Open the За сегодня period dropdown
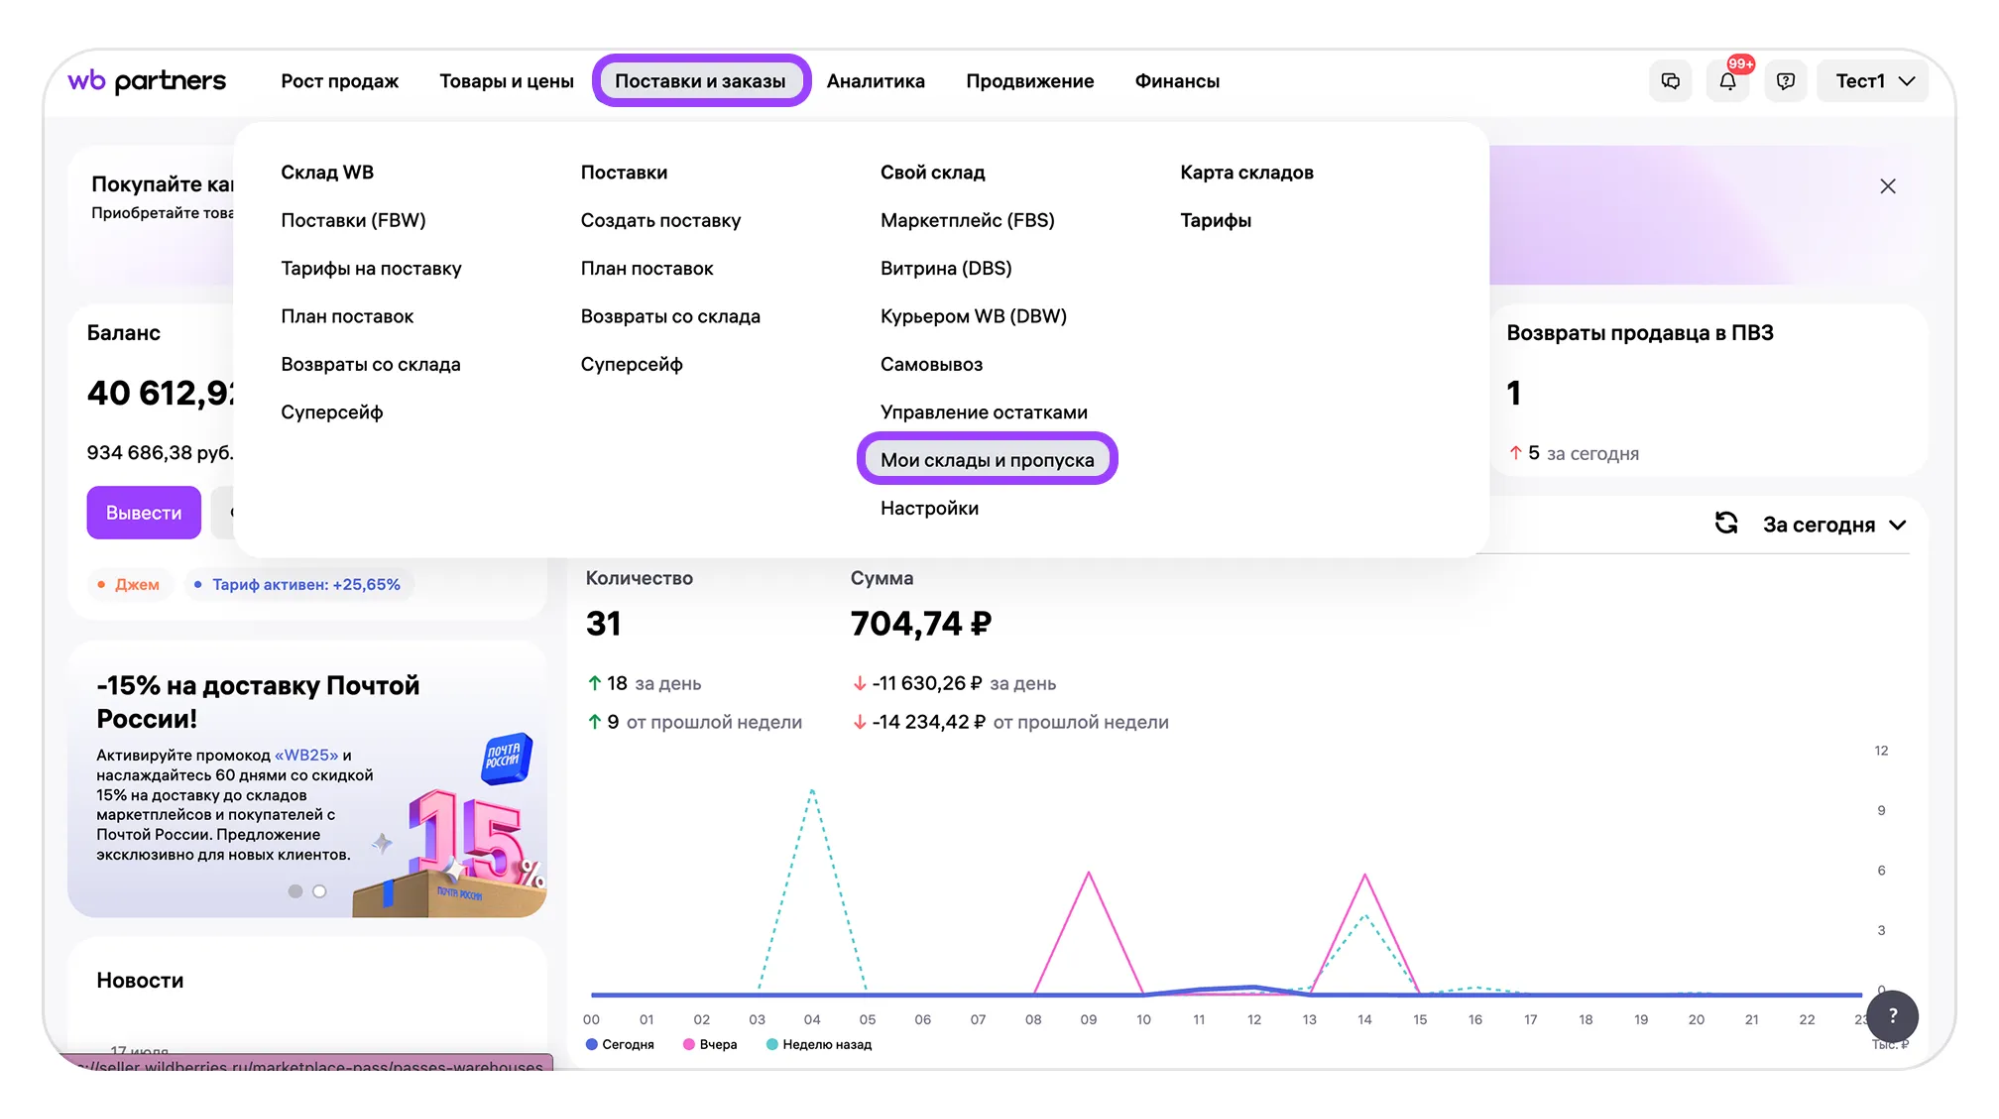The width and height of the screenshot is (1999, 1119). pos(1834,525)
